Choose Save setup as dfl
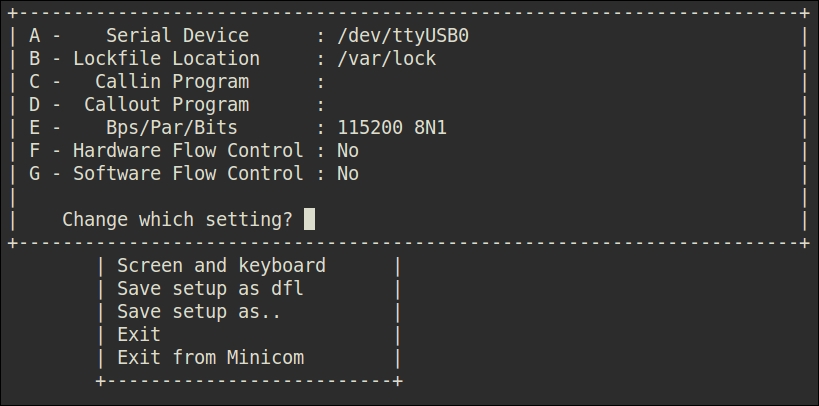 point(210,288)
